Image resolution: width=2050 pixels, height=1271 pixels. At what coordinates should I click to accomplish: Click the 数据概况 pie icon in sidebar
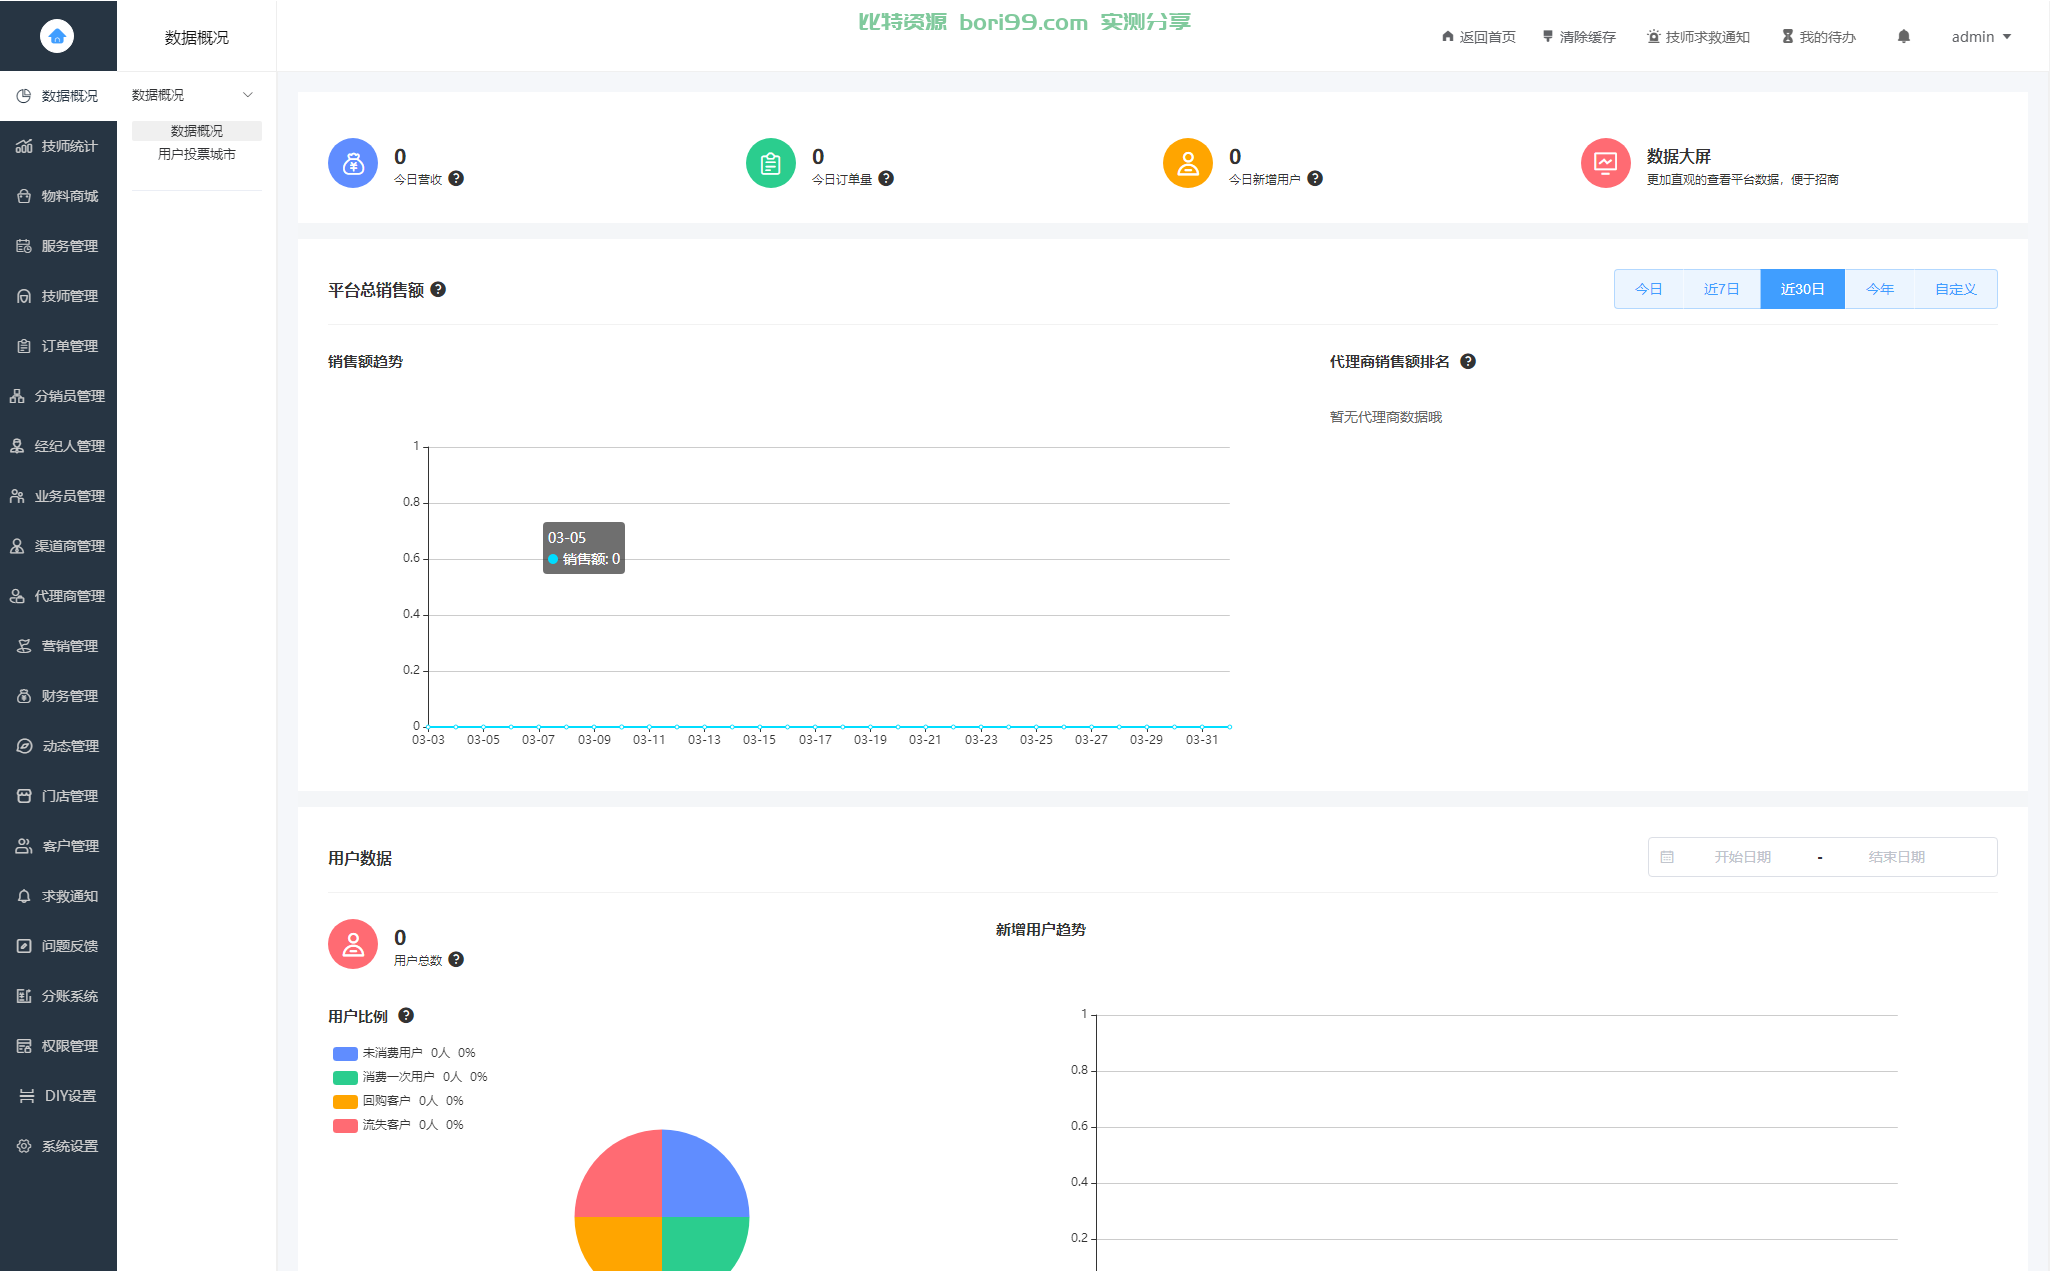tap(24, 96)
